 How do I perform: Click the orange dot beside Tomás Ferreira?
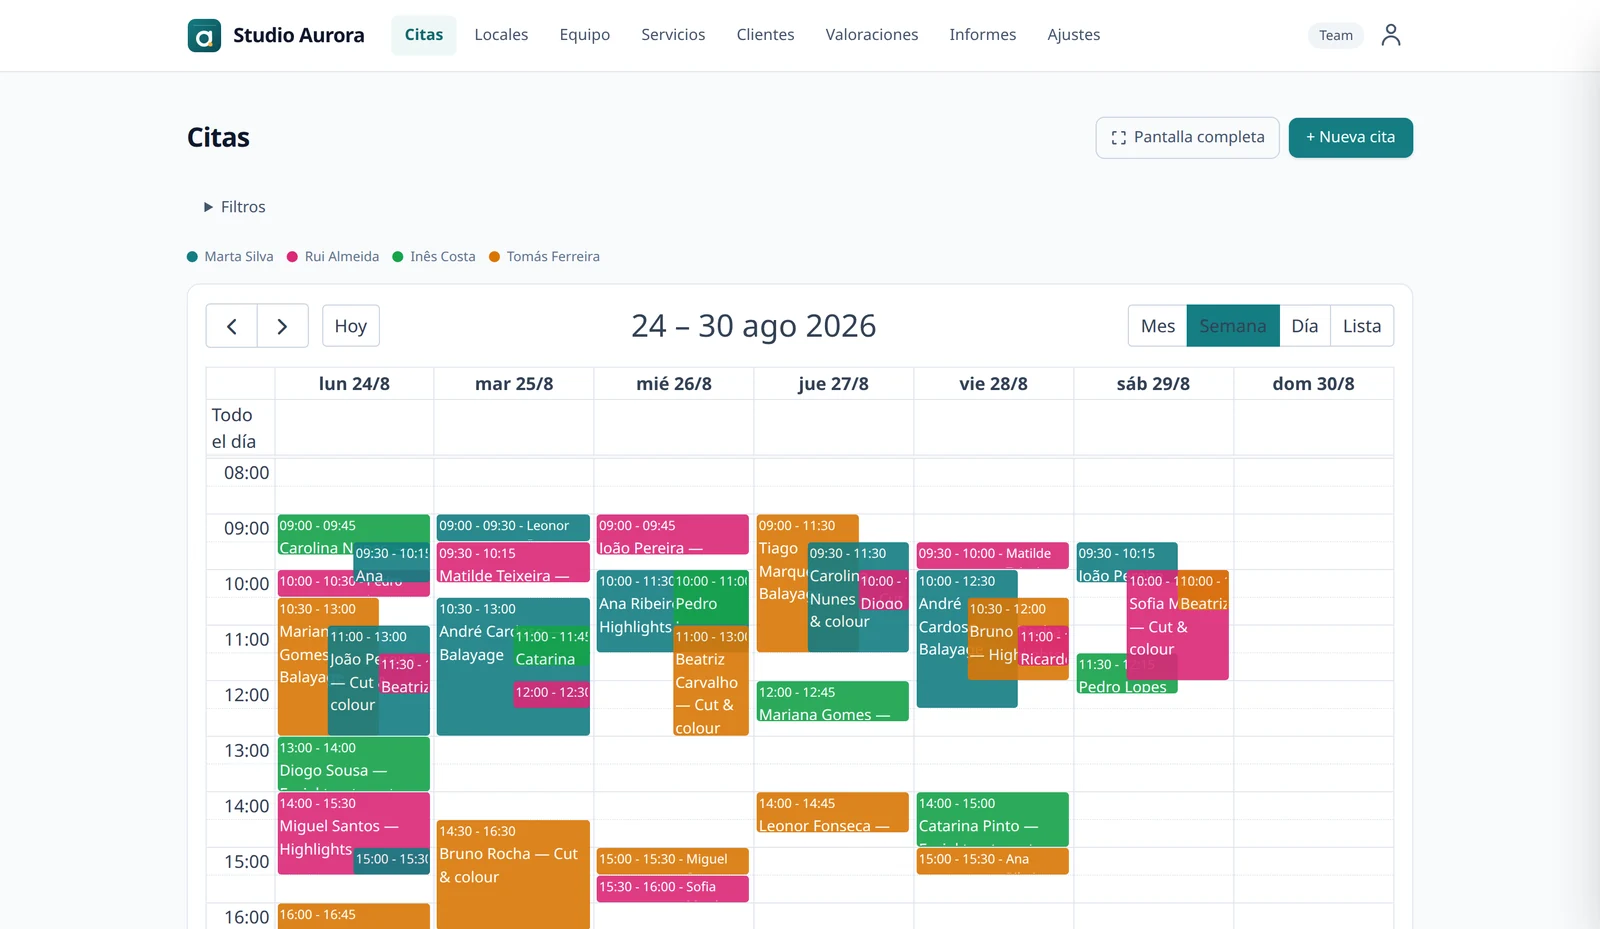pyautogui.click(x=494, y=257)
